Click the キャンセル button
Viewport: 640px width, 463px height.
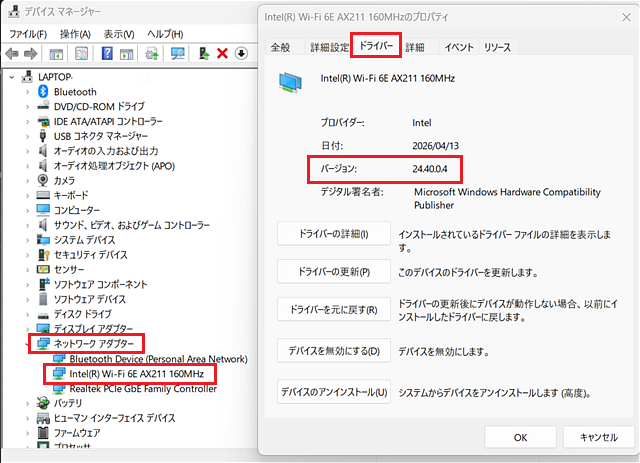[599, 437]
